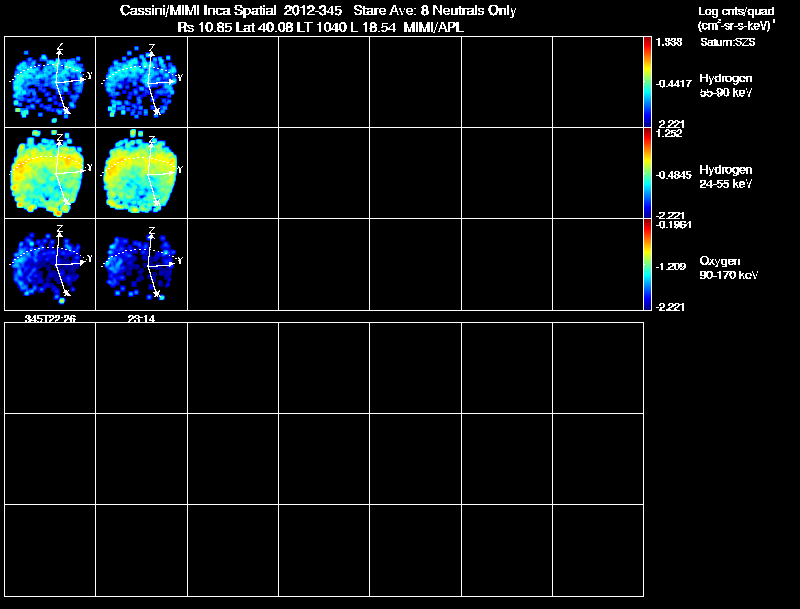This screenshot has width=800, height=609.
Task: Click the Oxygen 90-170 keV color scale bar
Action: [647, 264]
